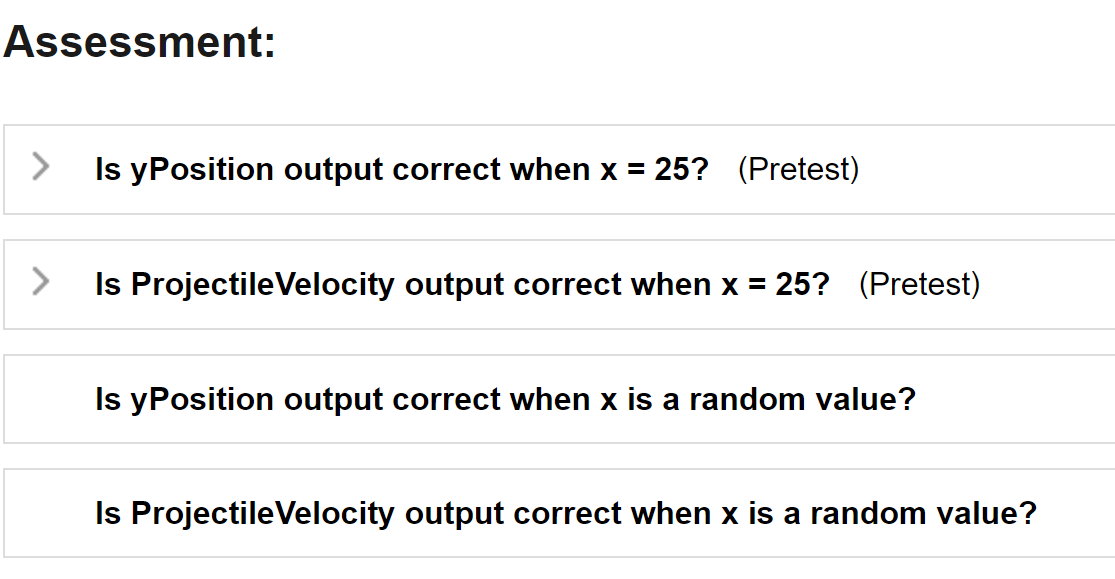Click the chevron beside the second pretest item
Image resolution: width=1115 pixels, height=579 pixels.
tap(40, 283)
